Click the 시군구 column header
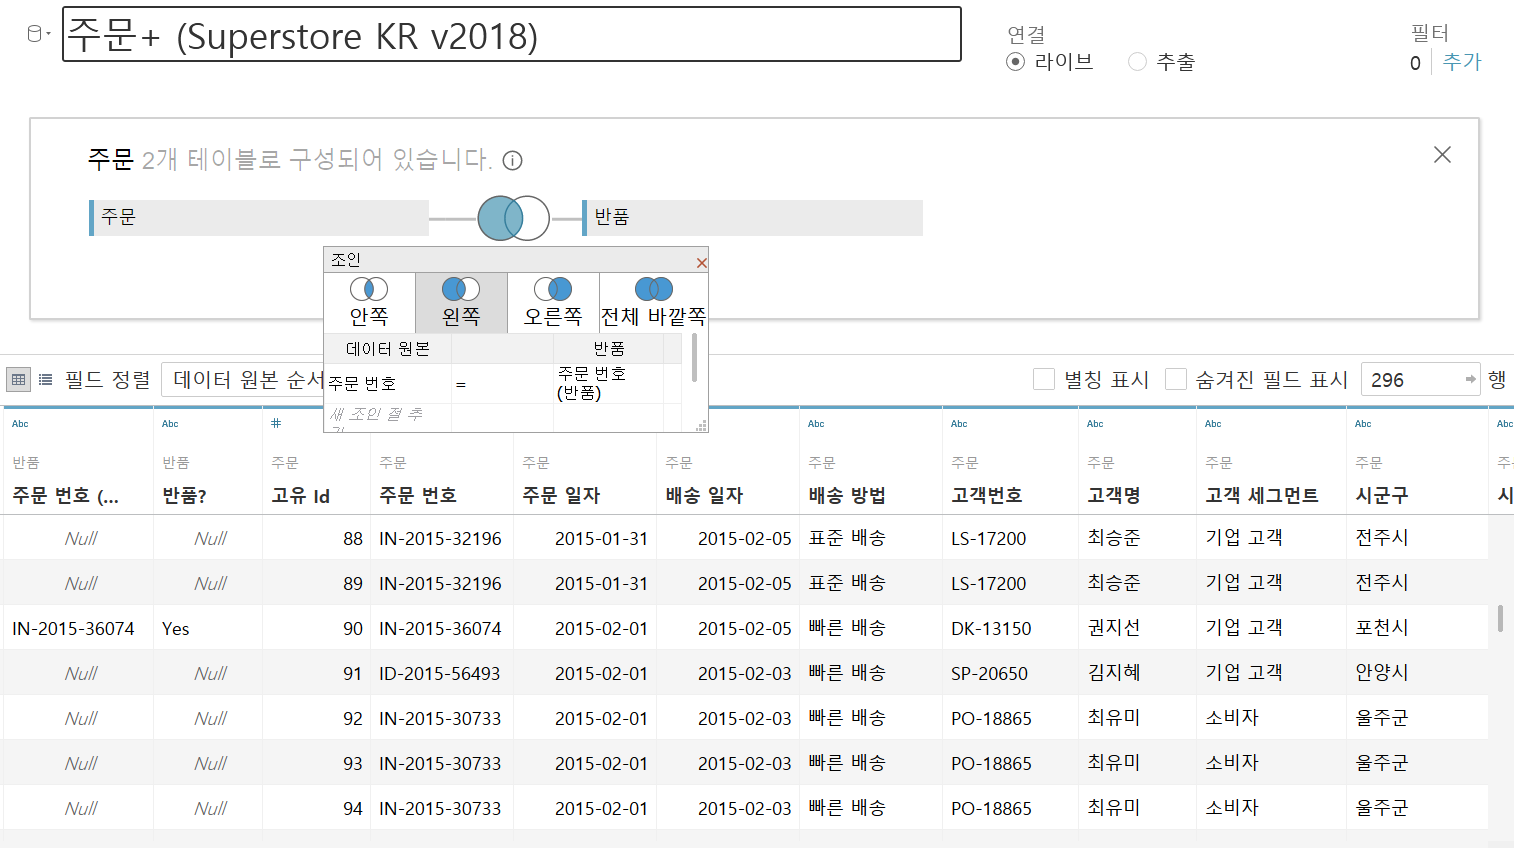Viewport: 1514px width, 848px height. click(1382, 495)
